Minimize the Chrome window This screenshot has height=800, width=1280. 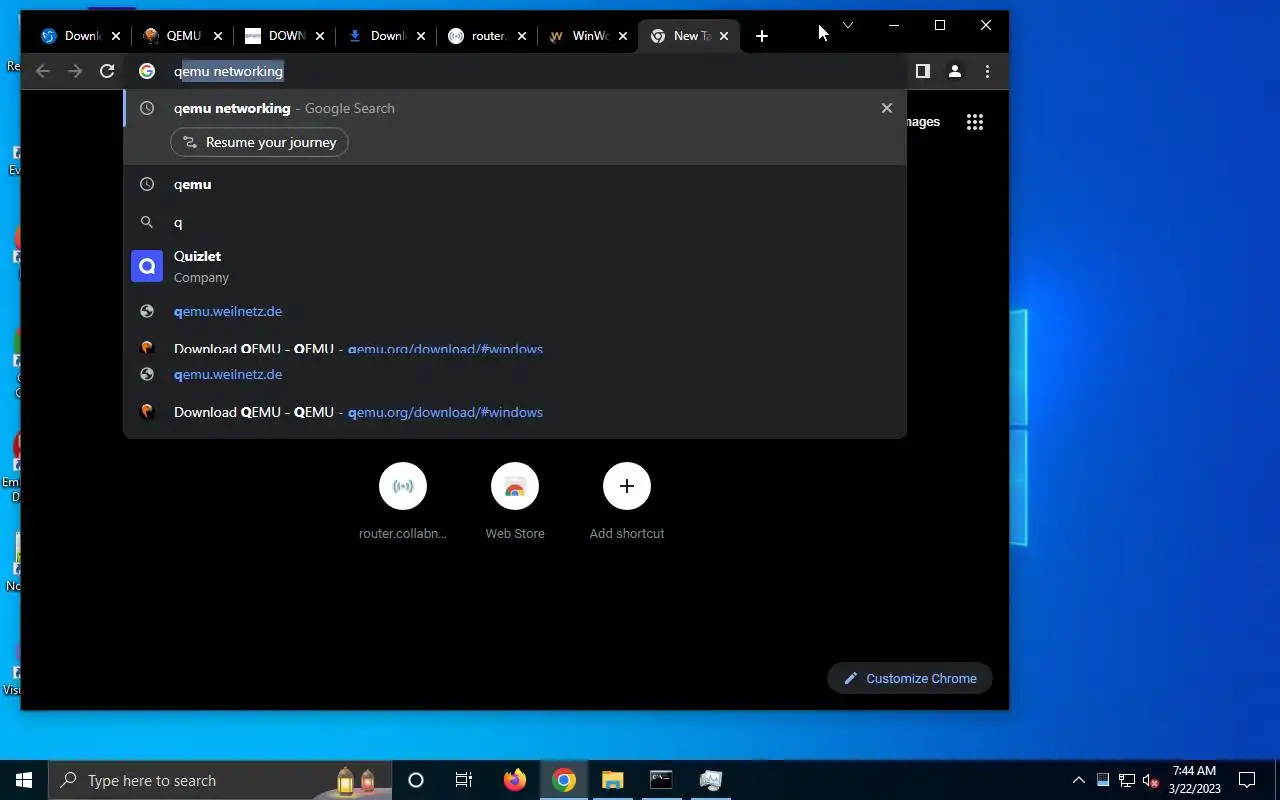point(894,25)
